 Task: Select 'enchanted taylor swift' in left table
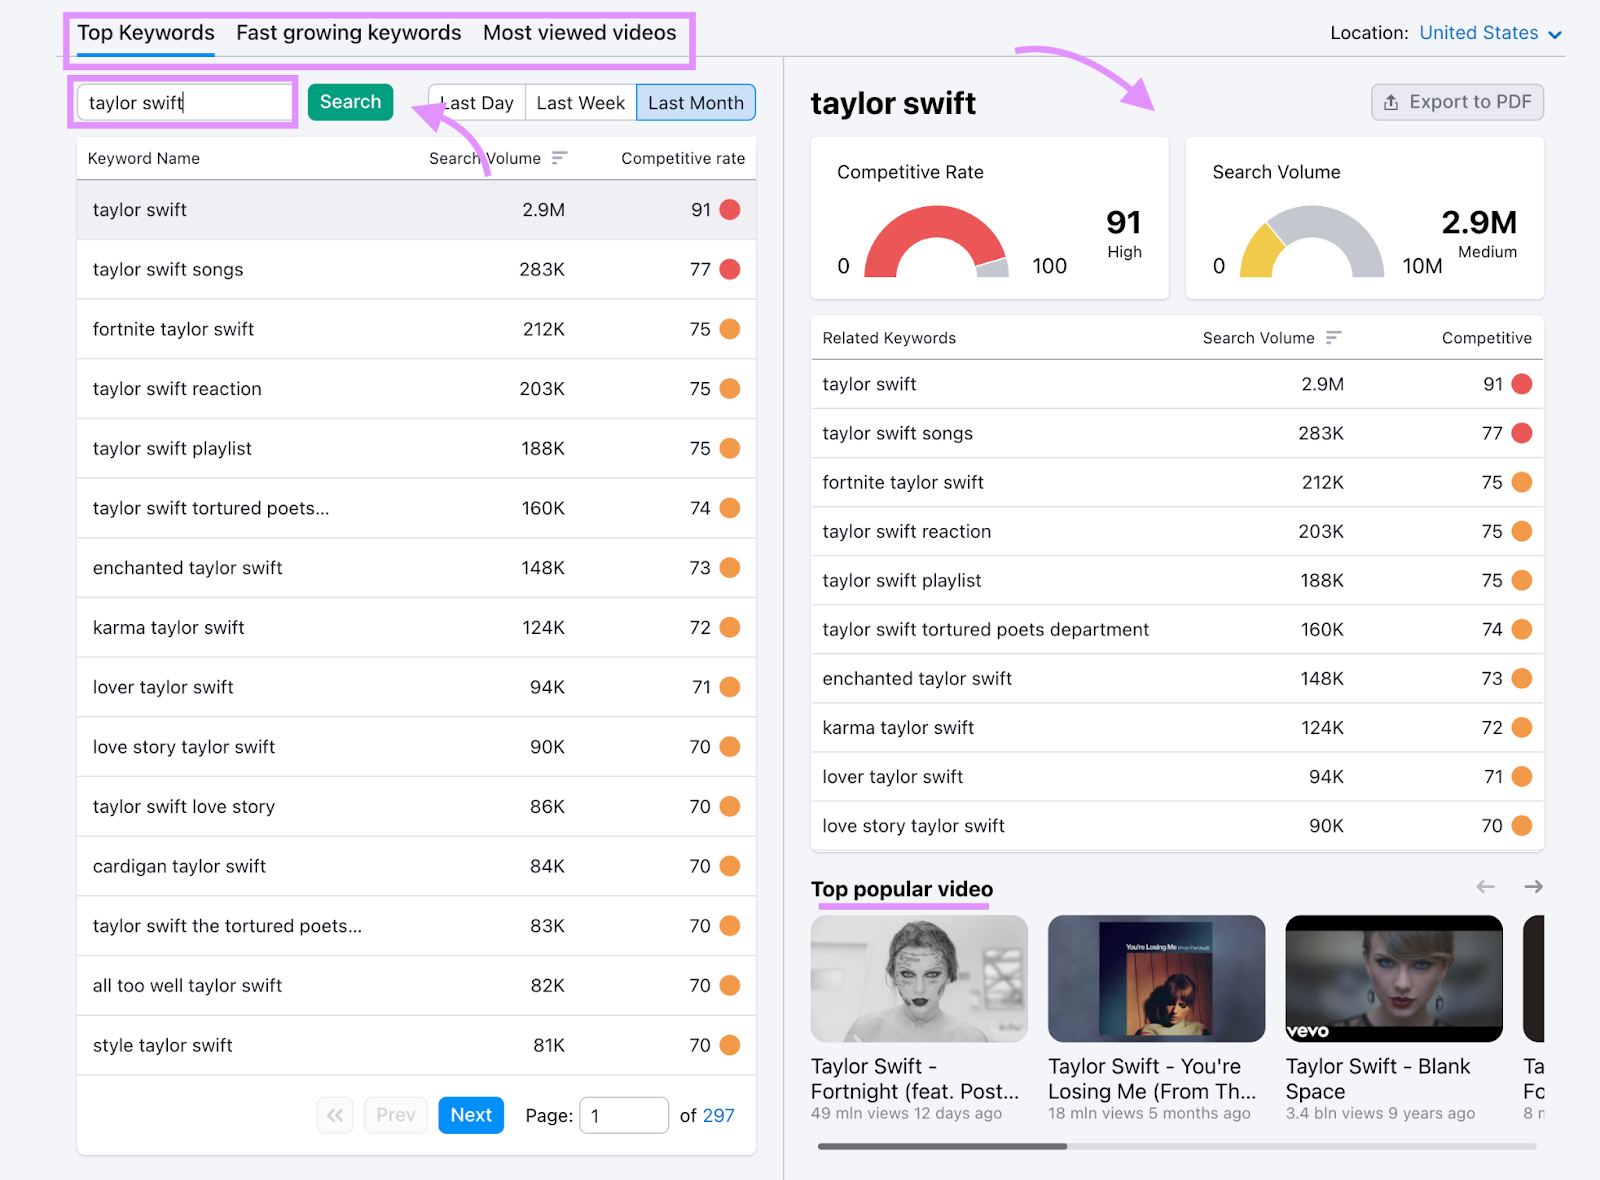(x=416, y=568)
